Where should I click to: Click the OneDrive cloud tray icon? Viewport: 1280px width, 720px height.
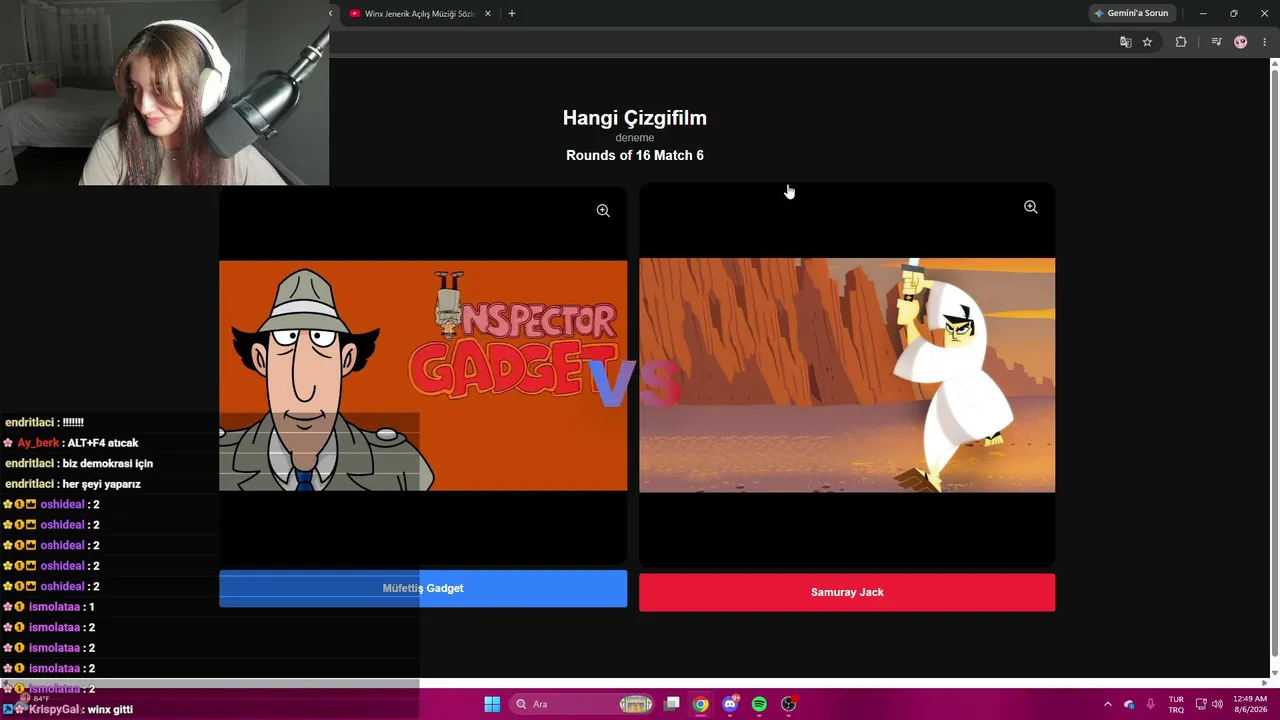point(1129,704)
